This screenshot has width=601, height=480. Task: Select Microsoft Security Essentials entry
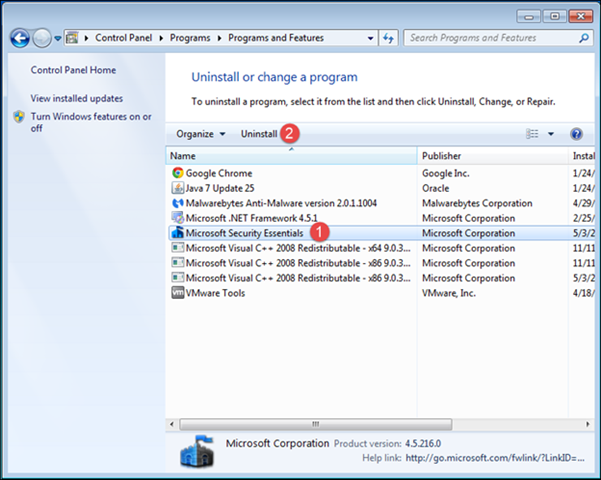click(x=245, y=233)
